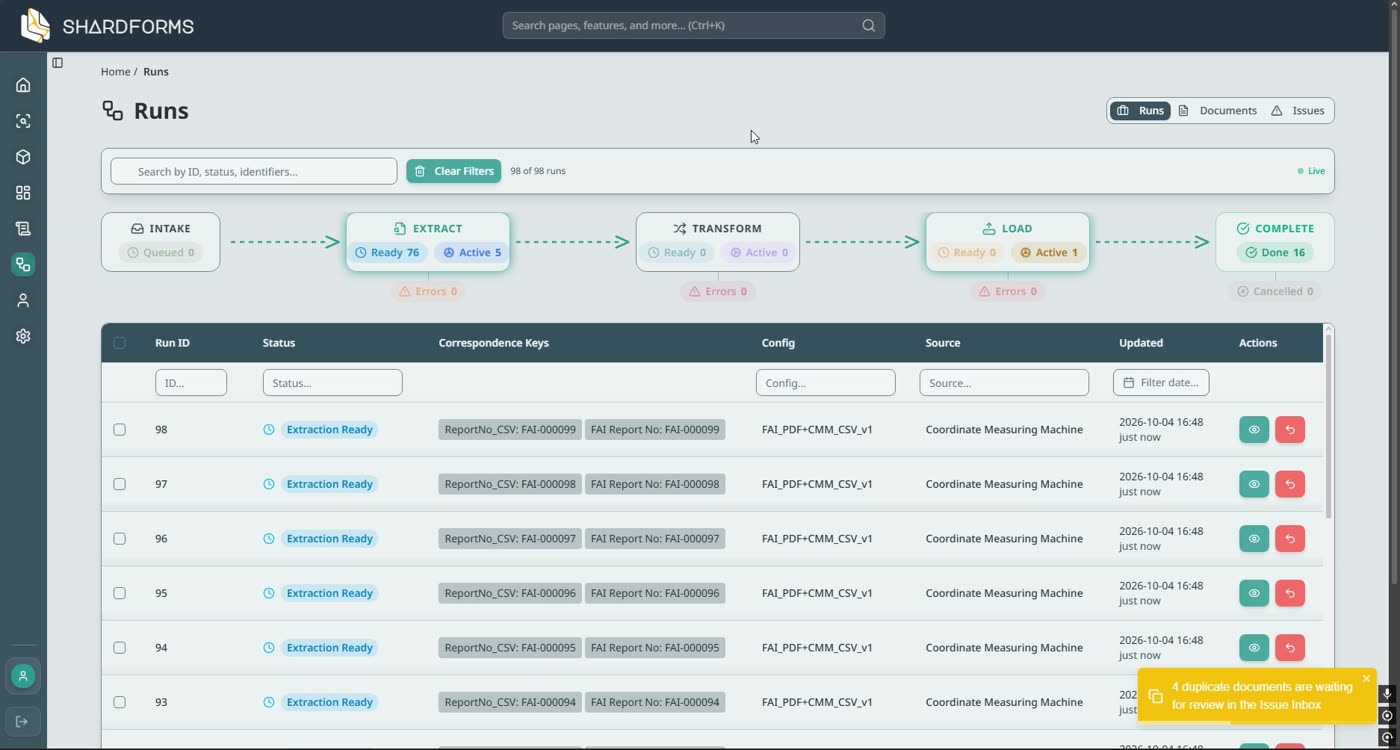View run 94 with the eye icon
The image size is (1400, 750).
1254,648
